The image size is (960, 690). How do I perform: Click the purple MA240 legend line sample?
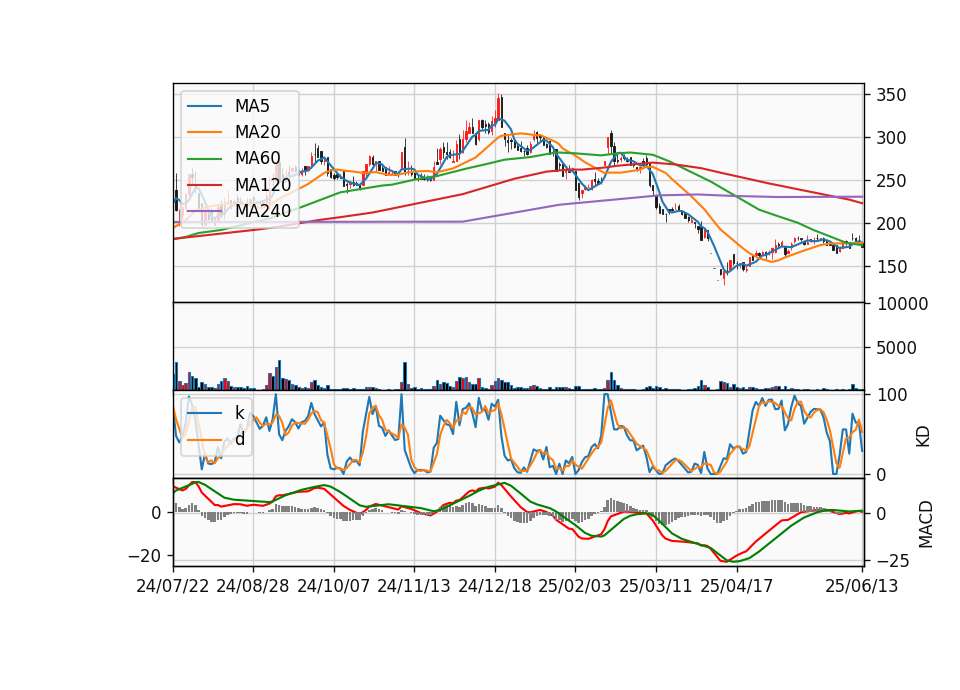[x=204, y=211]
